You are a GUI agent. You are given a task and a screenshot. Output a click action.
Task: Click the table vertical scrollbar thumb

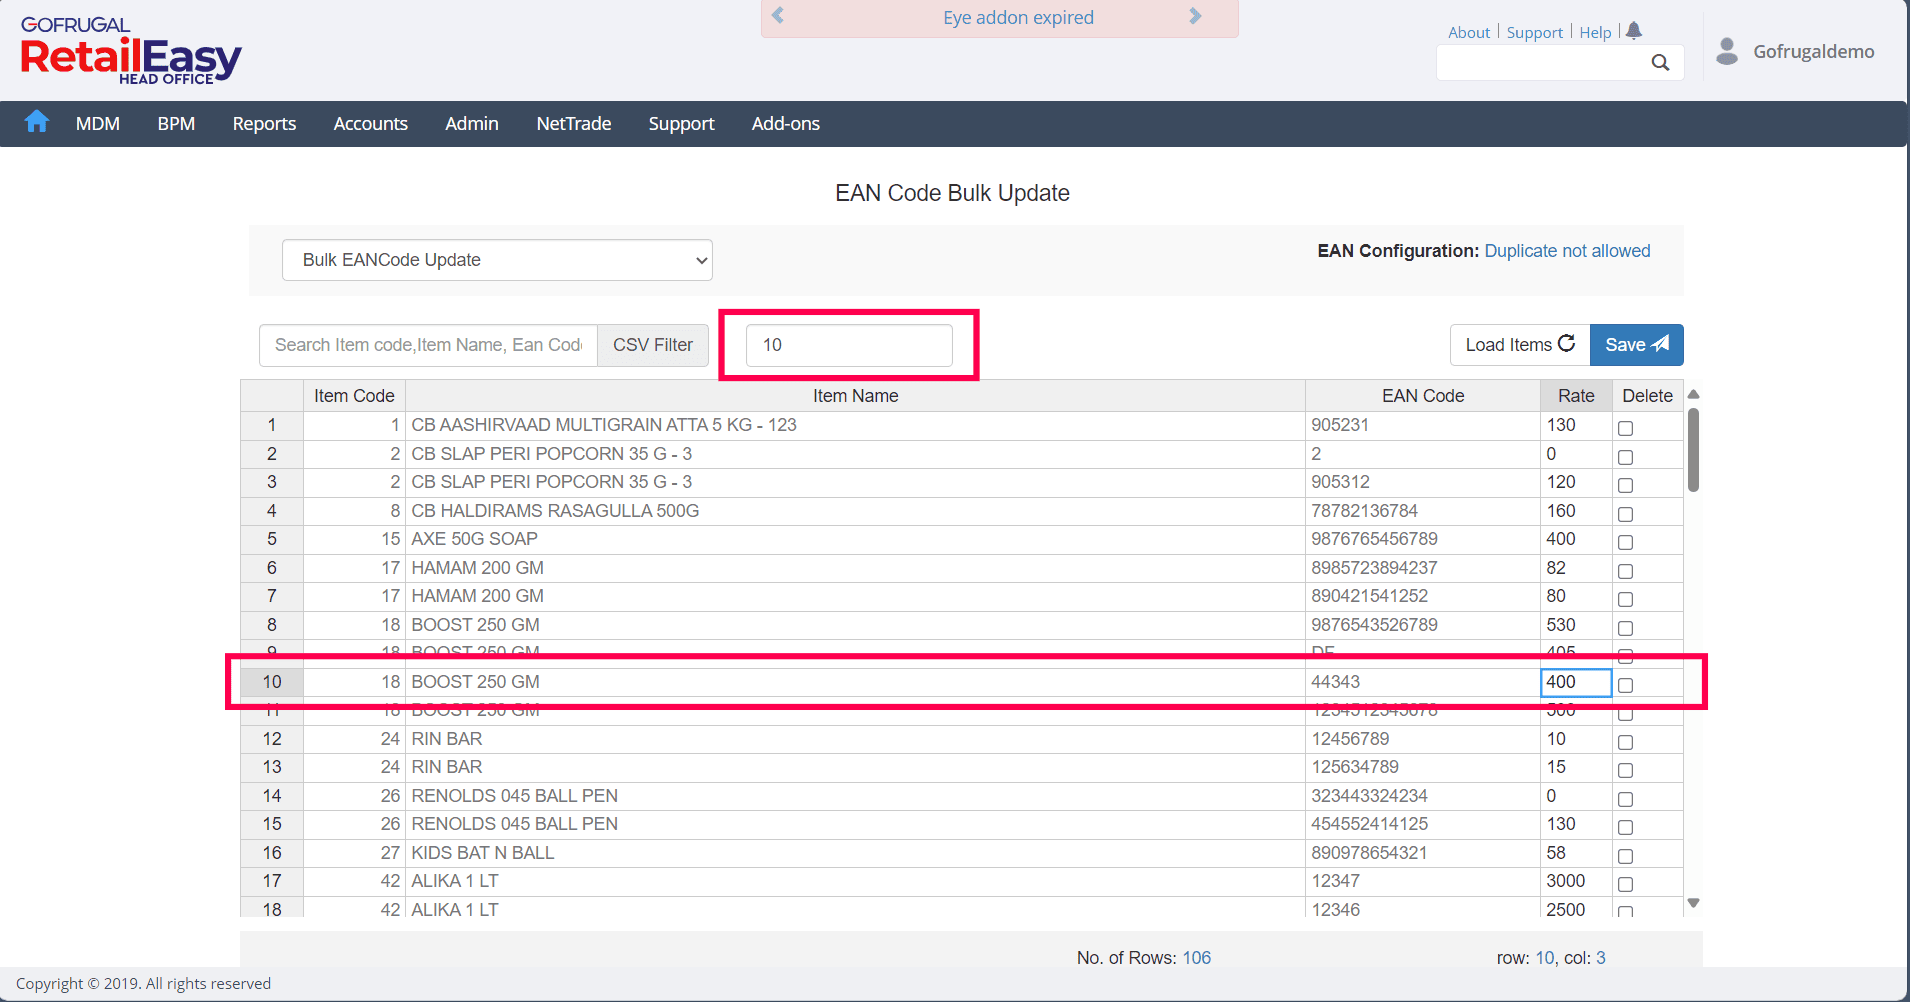click(x=1693, y=449)
